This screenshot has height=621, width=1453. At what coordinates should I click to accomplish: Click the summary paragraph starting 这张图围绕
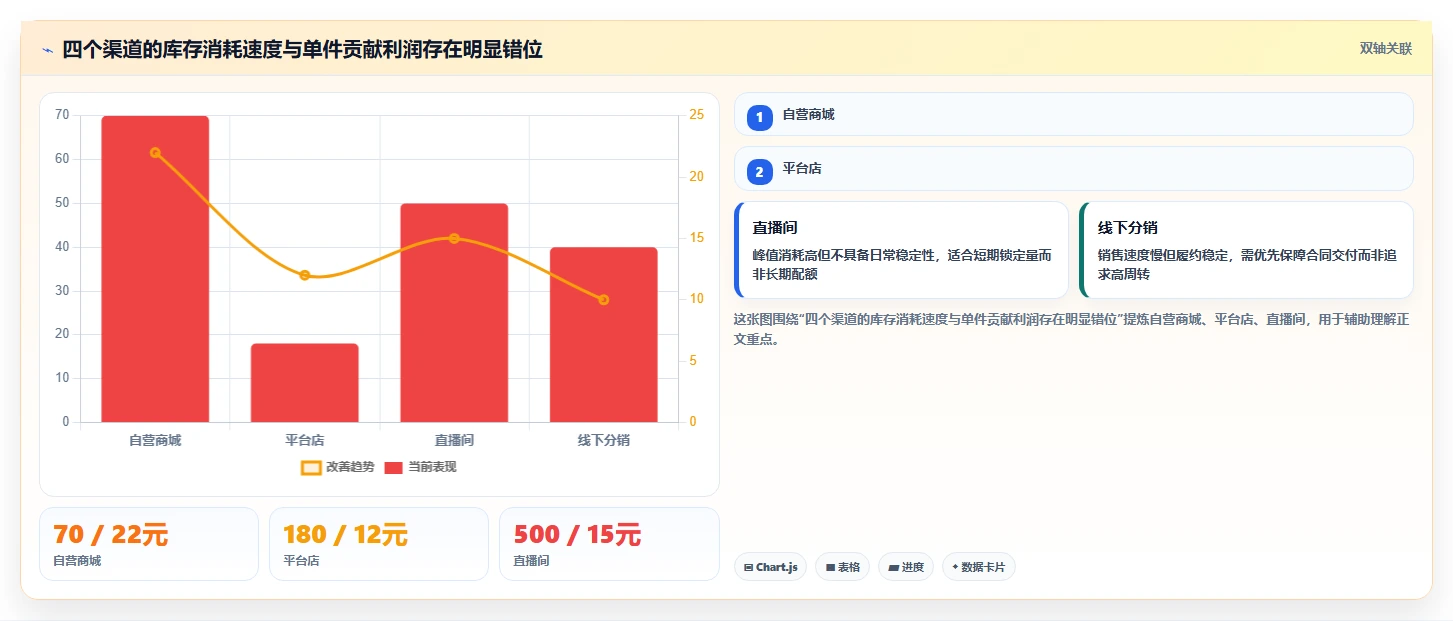click(1072, 329)
